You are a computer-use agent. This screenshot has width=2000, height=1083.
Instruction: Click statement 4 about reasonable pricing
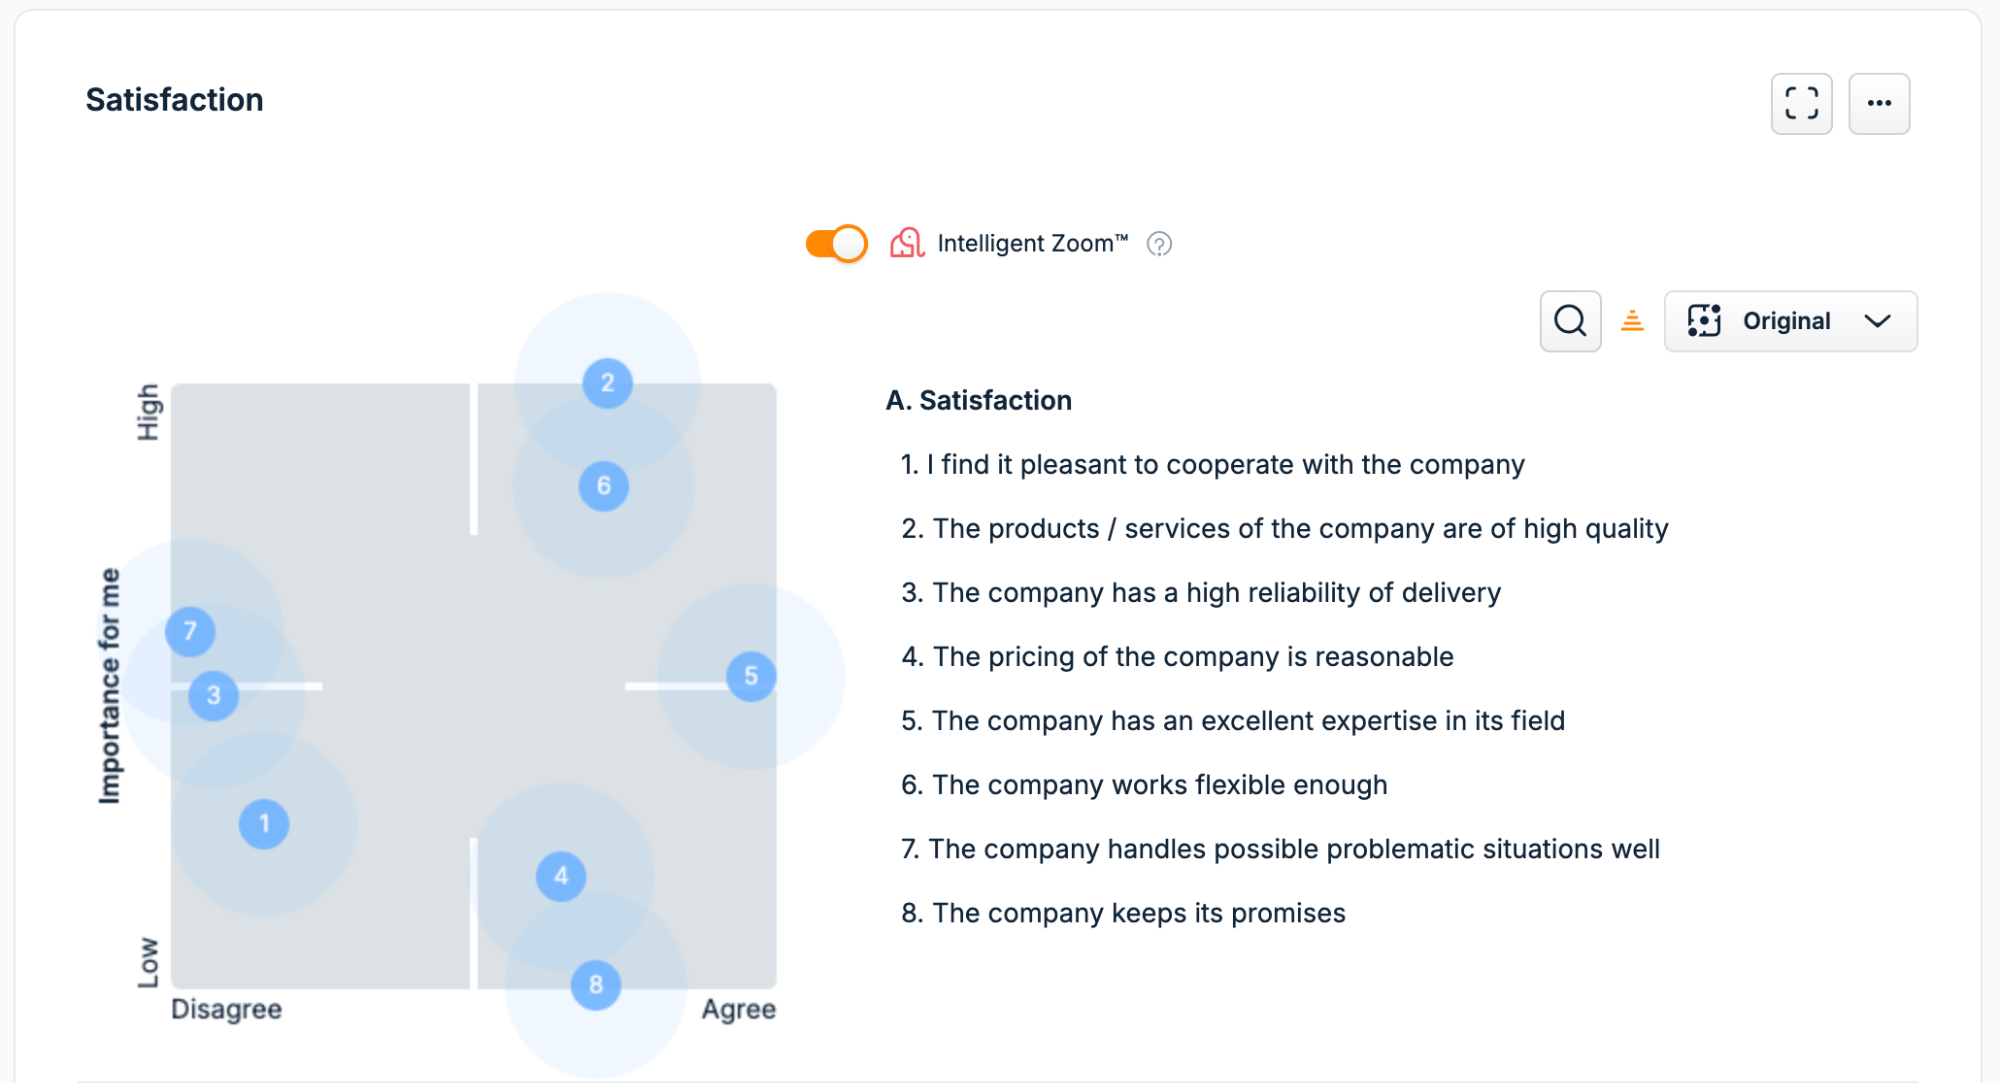coord(1177,657)
